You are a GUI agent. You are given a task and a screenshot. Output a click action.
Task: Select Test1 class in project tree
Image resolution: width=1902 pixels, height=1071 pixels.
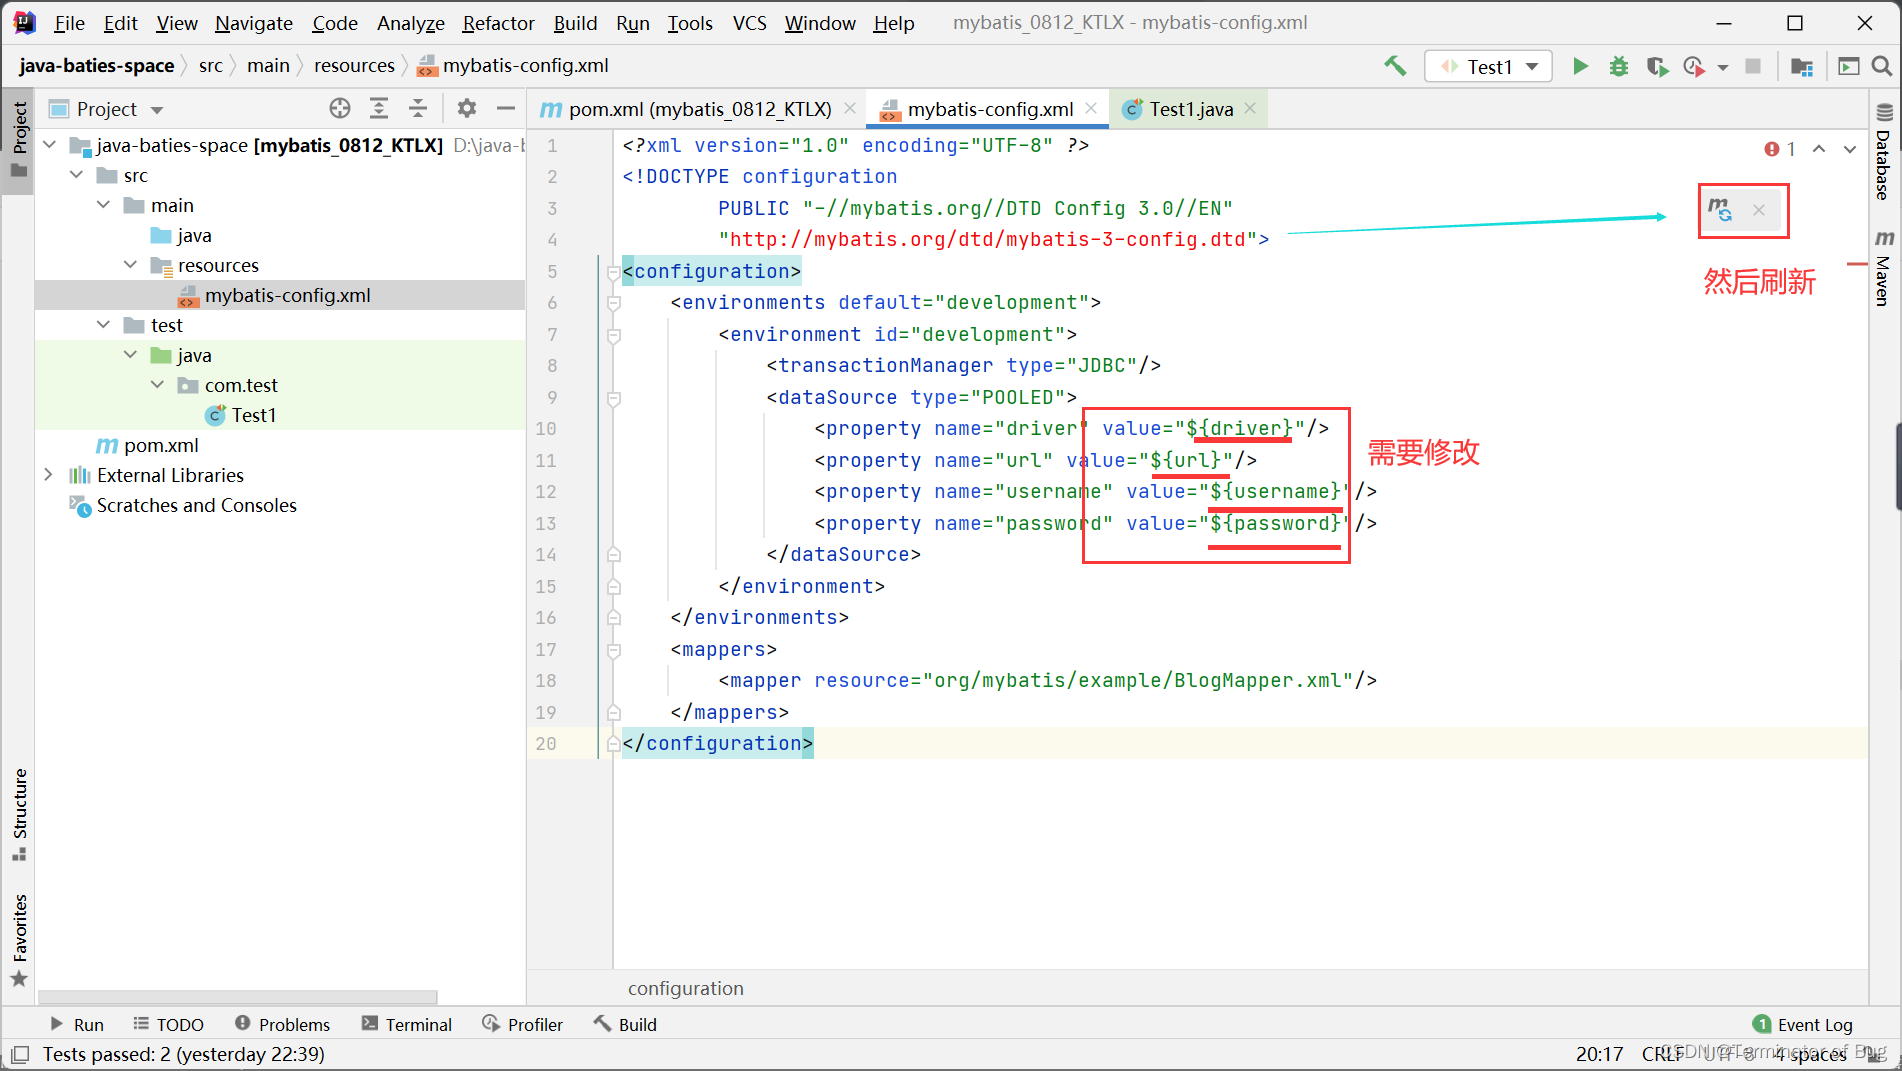[x=280, y=415]
